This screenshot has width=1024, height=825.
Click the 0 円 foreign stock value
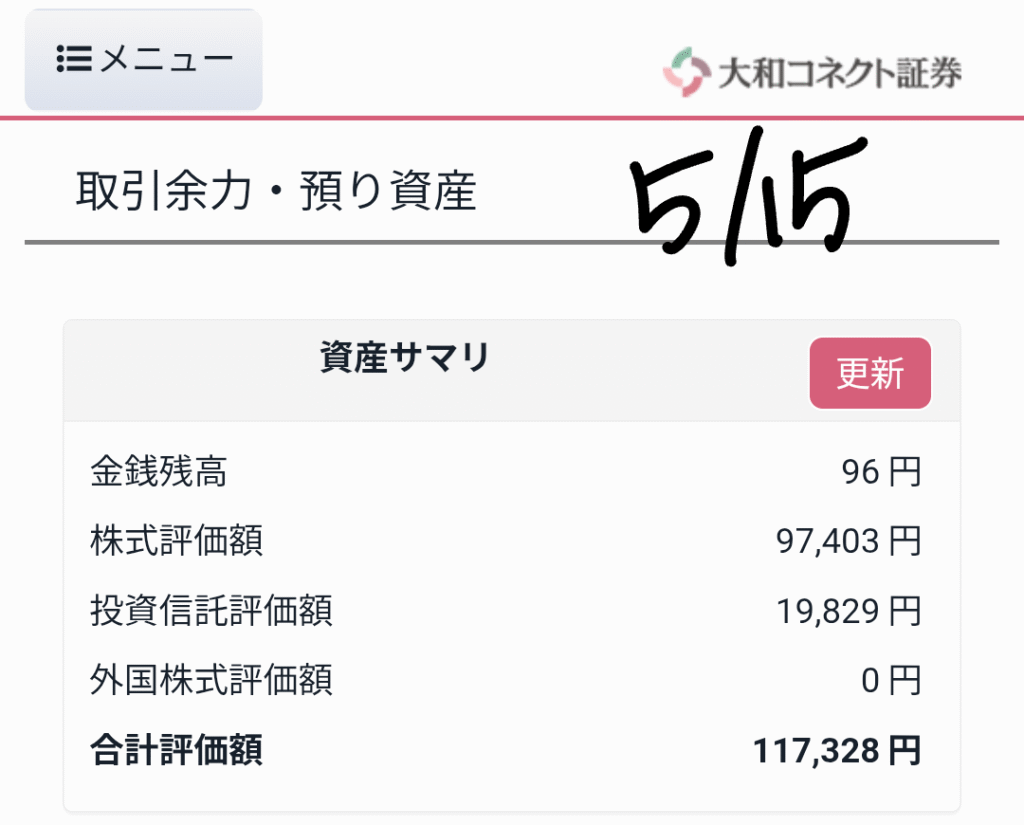click(x=891, y=681)
